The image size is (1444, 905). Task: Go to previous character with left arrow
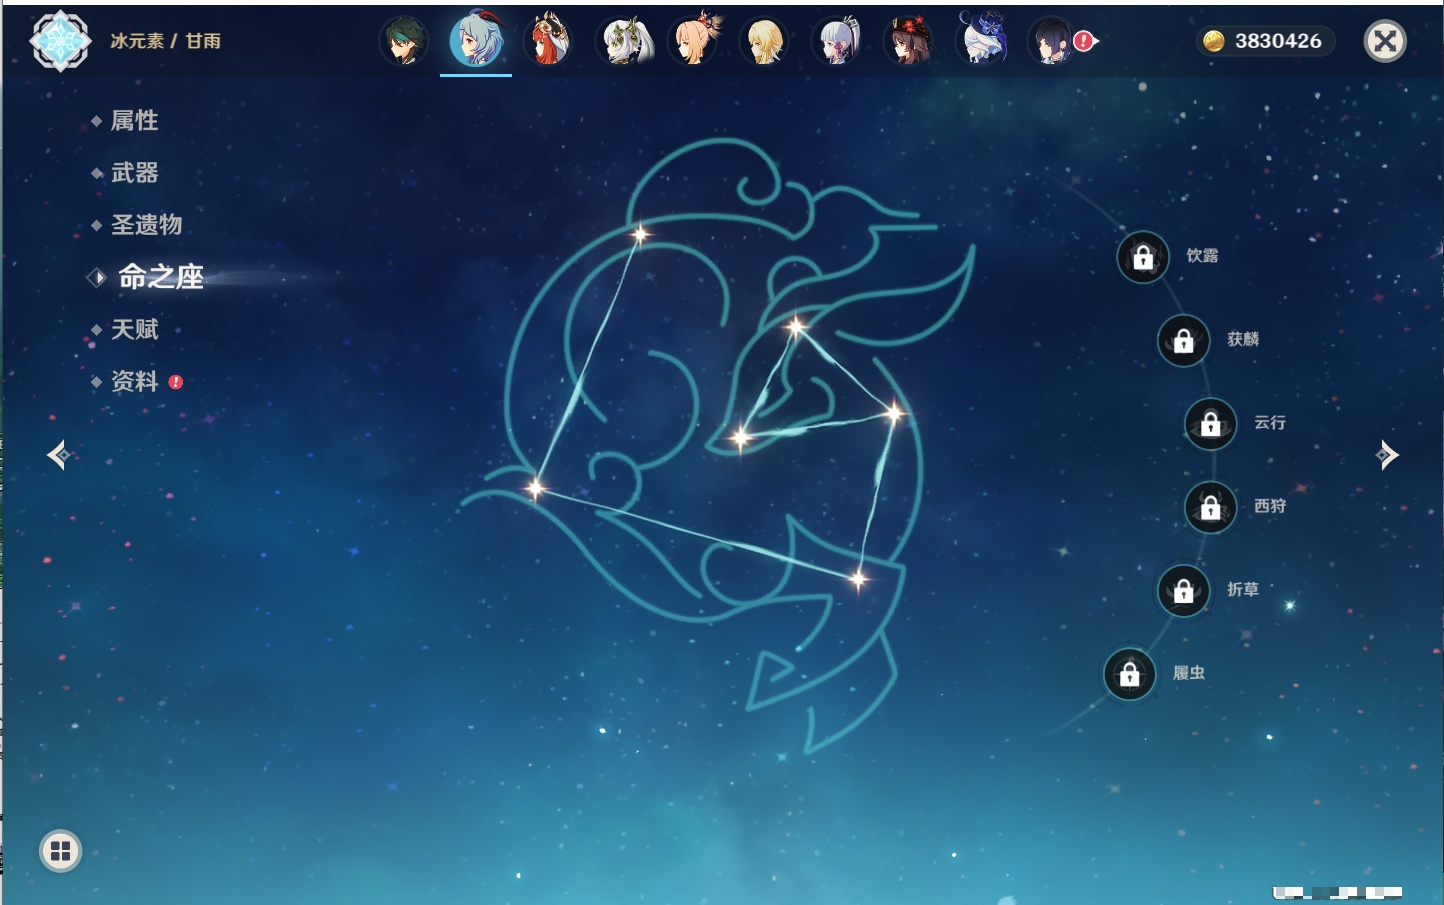click(58, 455)
